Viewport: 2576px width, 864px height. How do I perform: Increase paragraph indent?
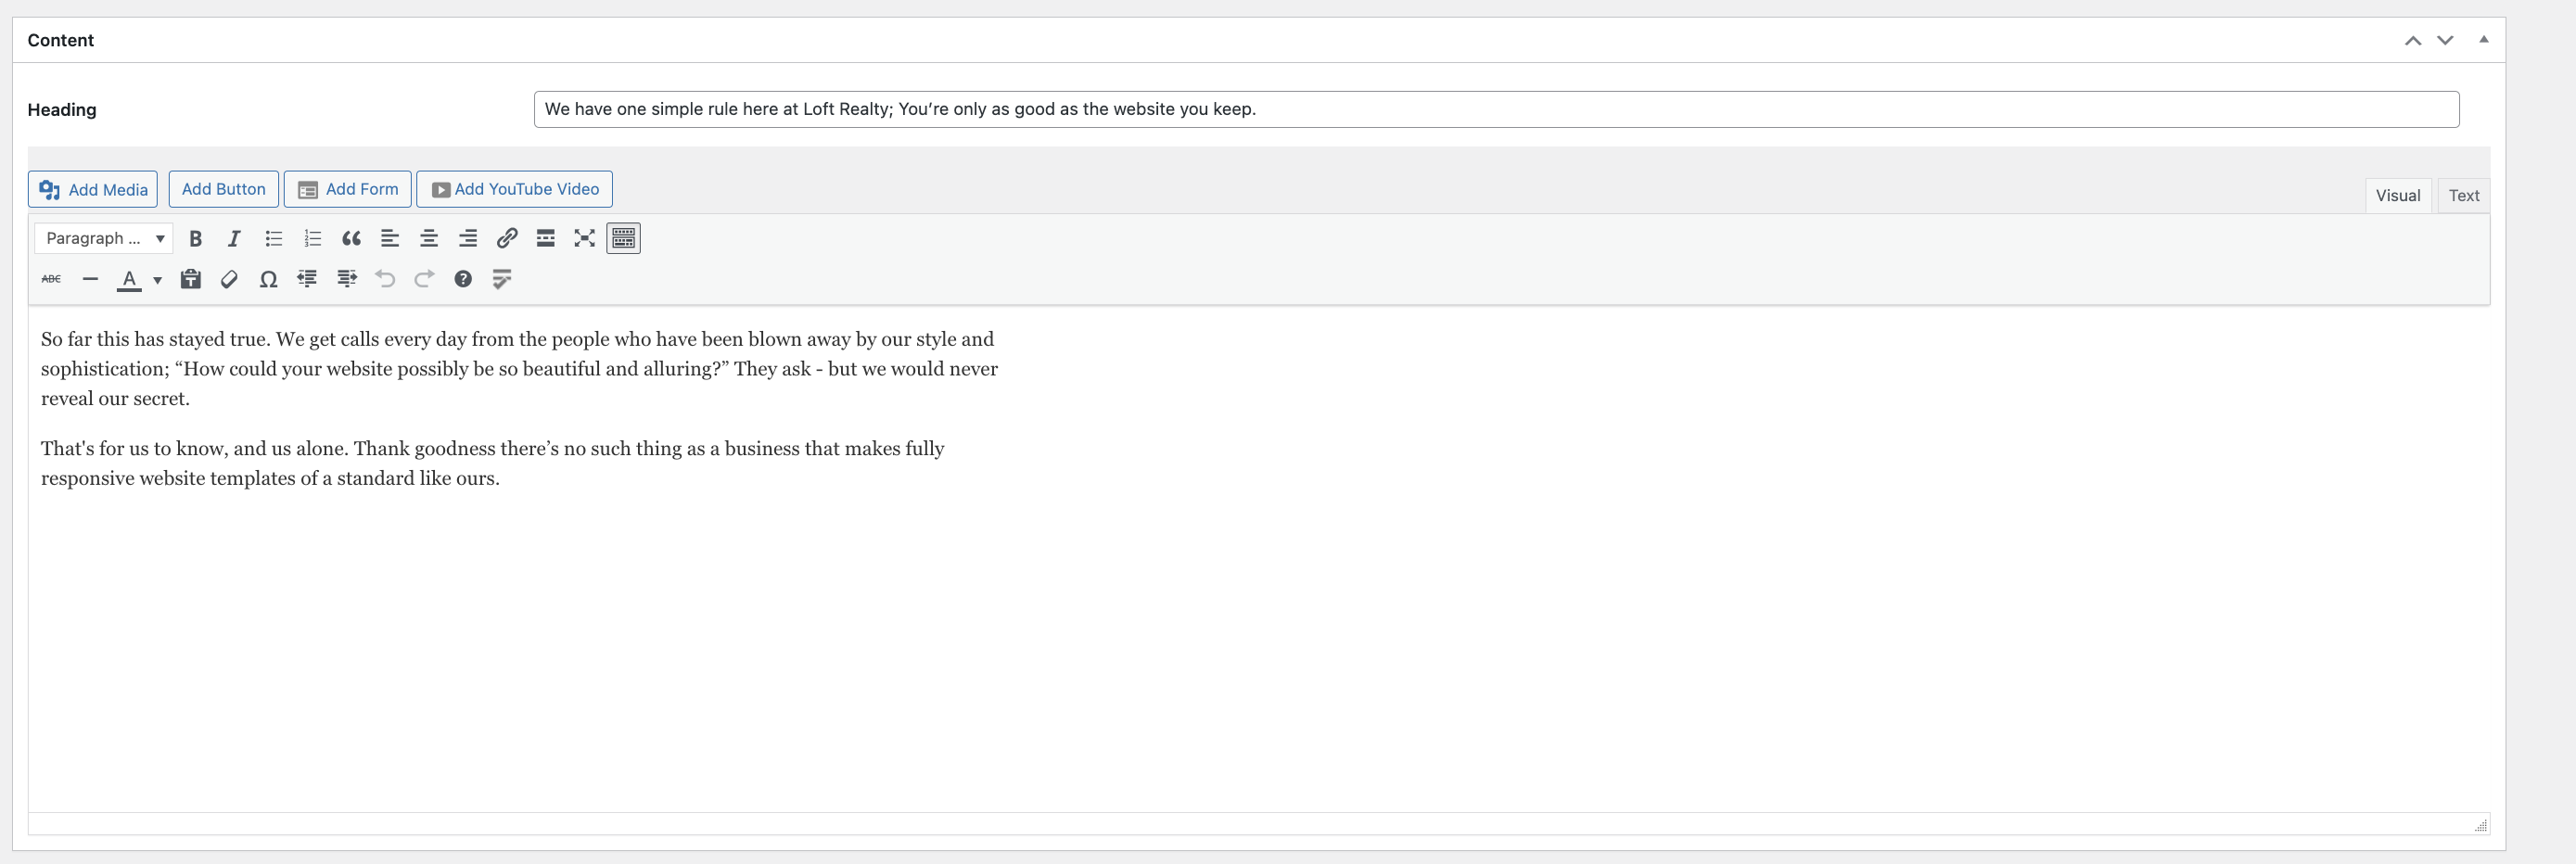pos(346,279)
